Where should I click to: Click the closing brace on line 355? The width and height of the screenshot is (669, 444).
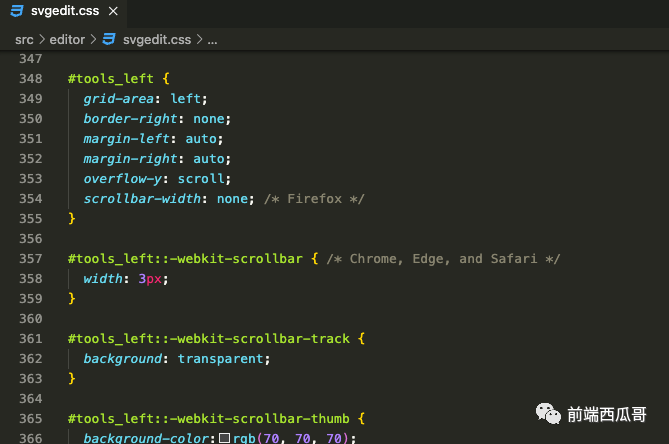point(72,219)
